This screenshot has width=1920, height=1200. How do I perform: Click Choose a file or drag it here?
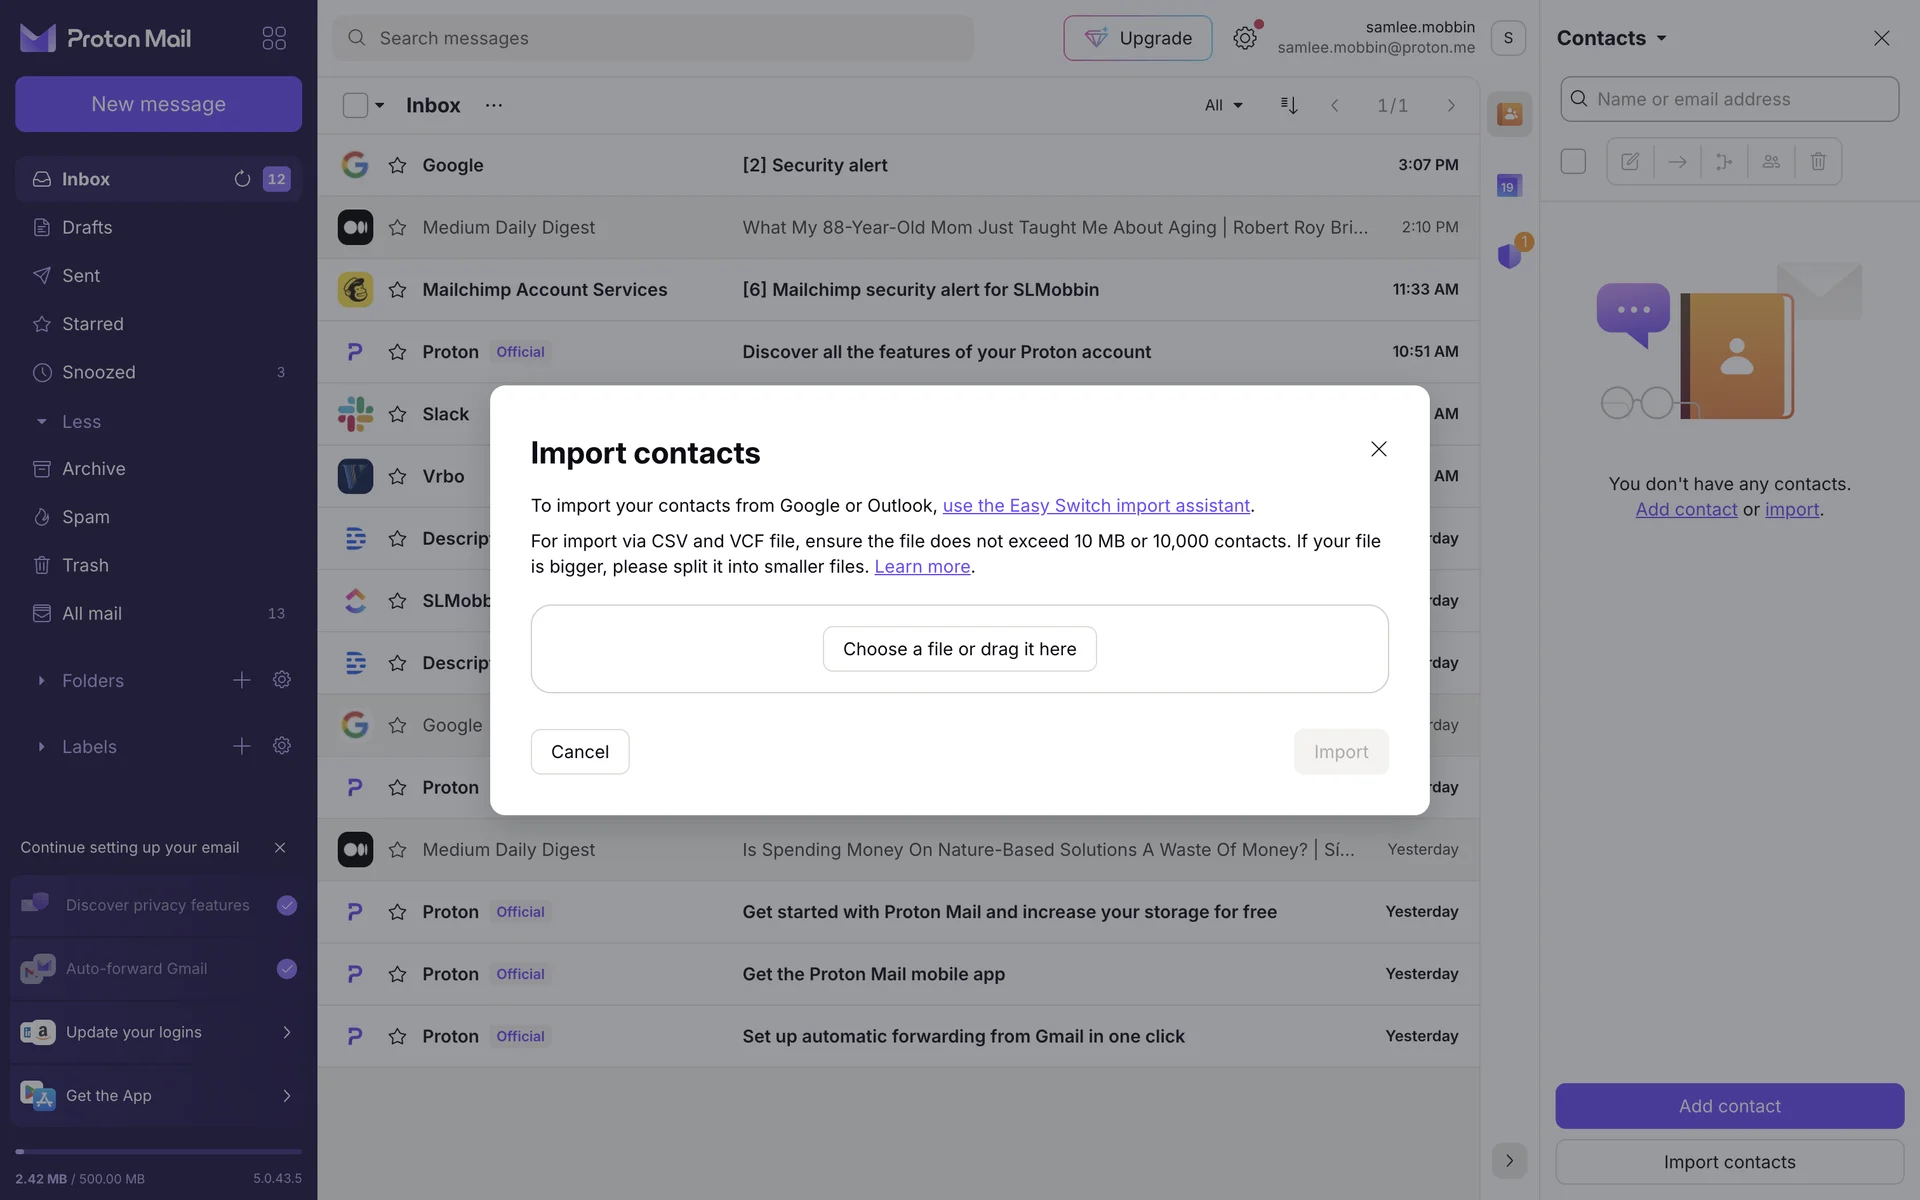coord(959,649)
